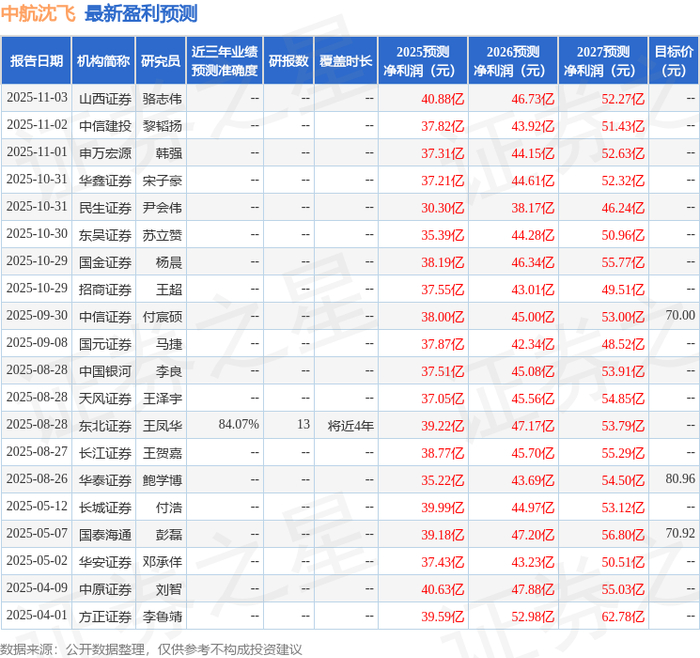Select the 华鑫证券 institution cell
The height and width of the screenshot is (658, 700).
(105, 180)
